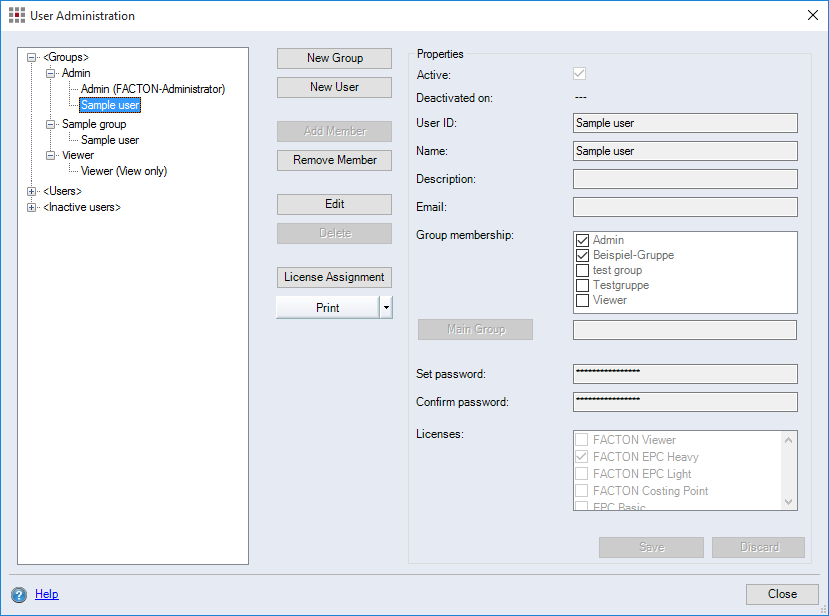Open the License Assignment dialog
The width and height of the screenshot is (829, 616).
pos(334,277)
